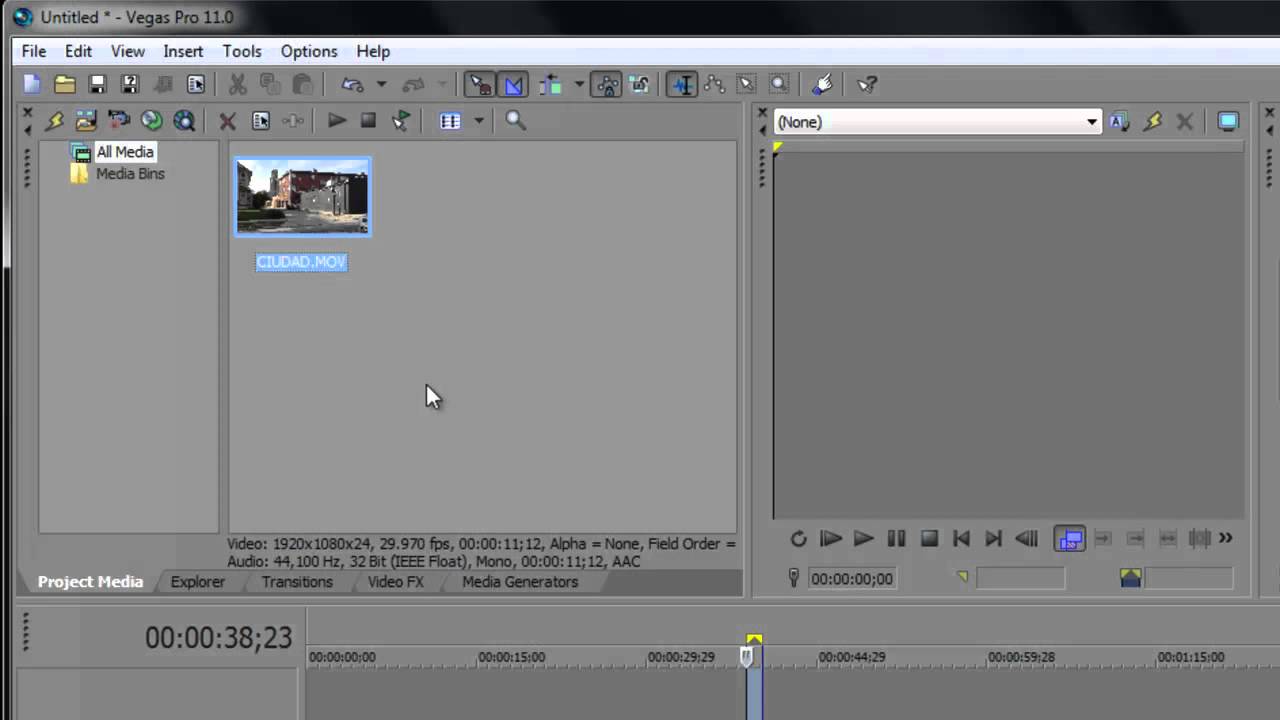1280x720 pixels.
Task: Switch to the Explorer tab
Action: 198,582
